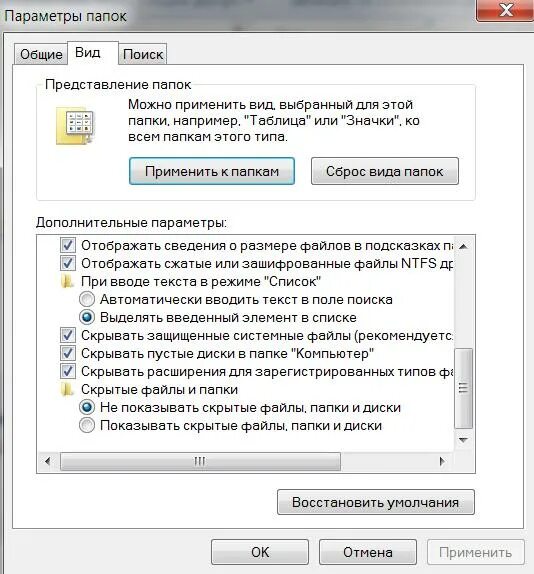Click the greyed Применить button
The image size is (534, 574).
pyautogui.click(x=475, y=552)
